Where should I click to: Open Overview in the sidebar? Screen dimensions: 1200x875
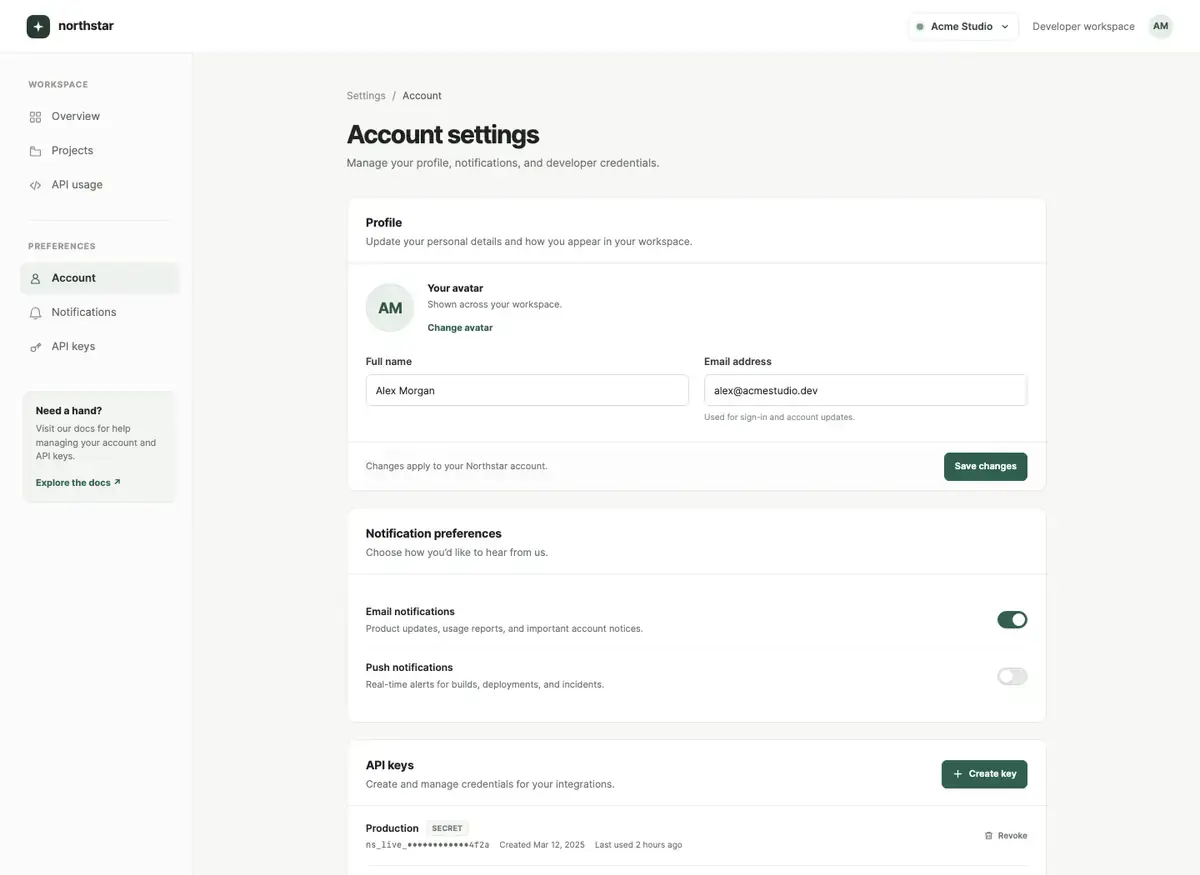pos(99,117)
